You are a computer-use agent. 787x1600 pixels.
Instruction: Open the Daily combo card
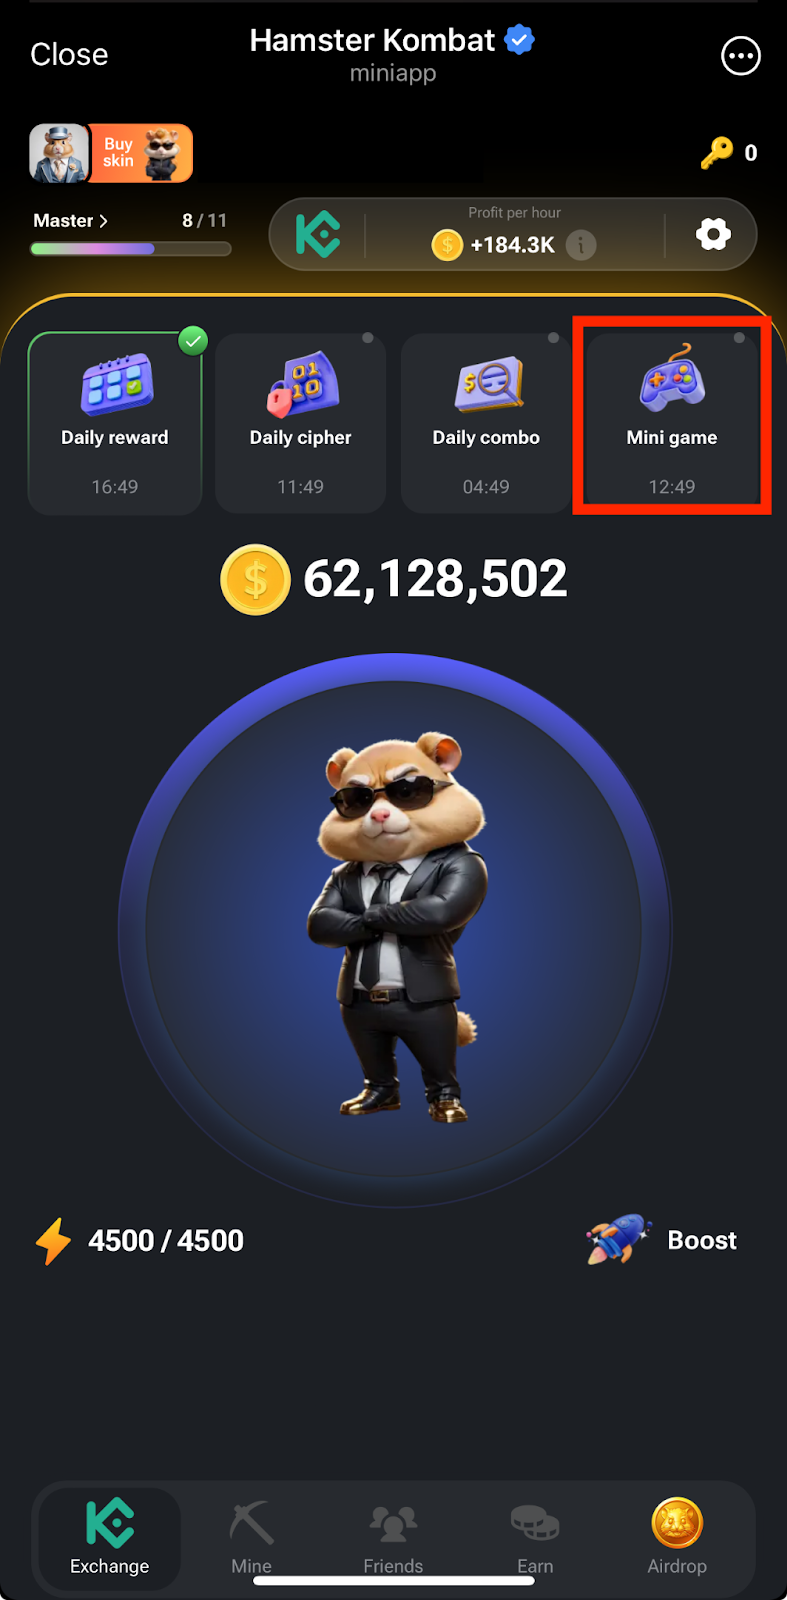[486, 423]
